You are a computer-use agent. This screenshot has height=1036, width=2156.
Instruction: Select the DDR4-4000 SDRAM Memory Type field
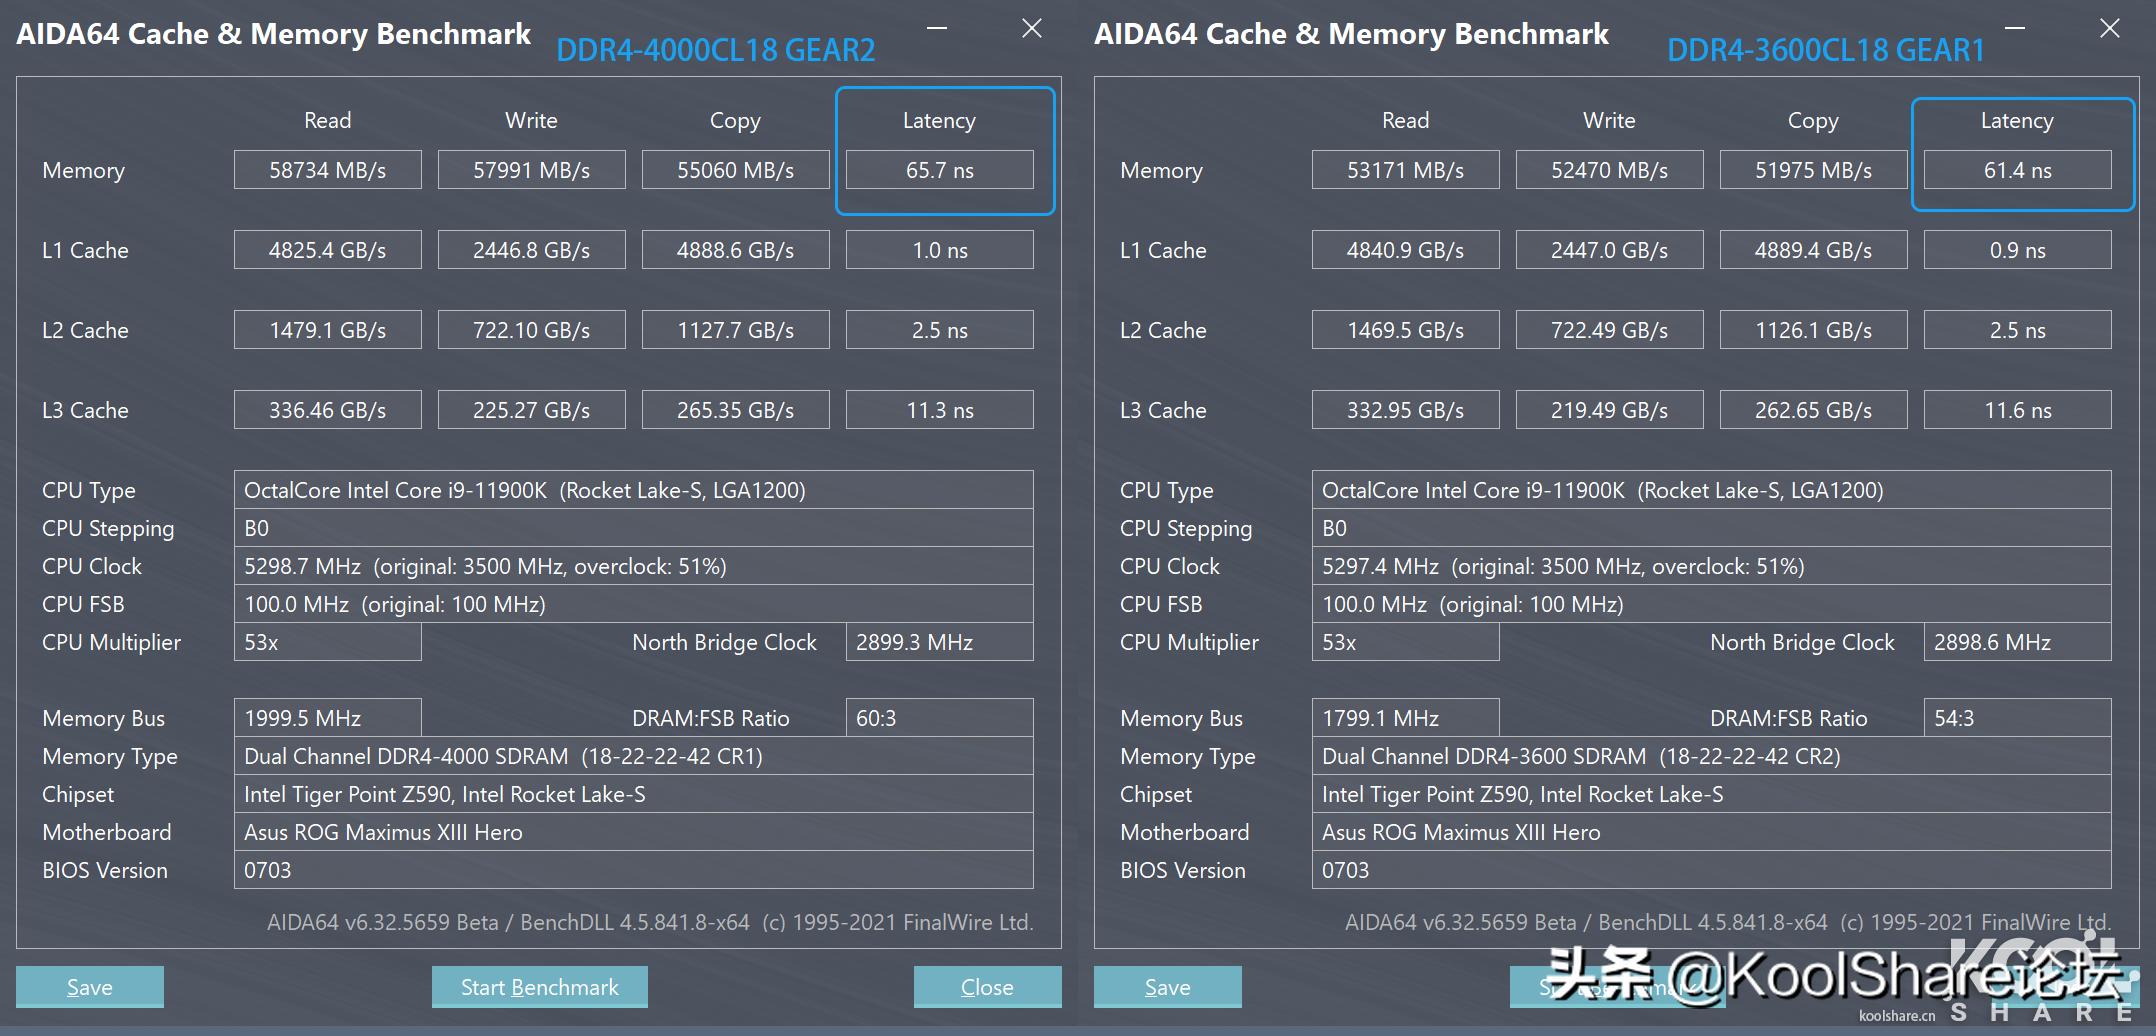633,756
